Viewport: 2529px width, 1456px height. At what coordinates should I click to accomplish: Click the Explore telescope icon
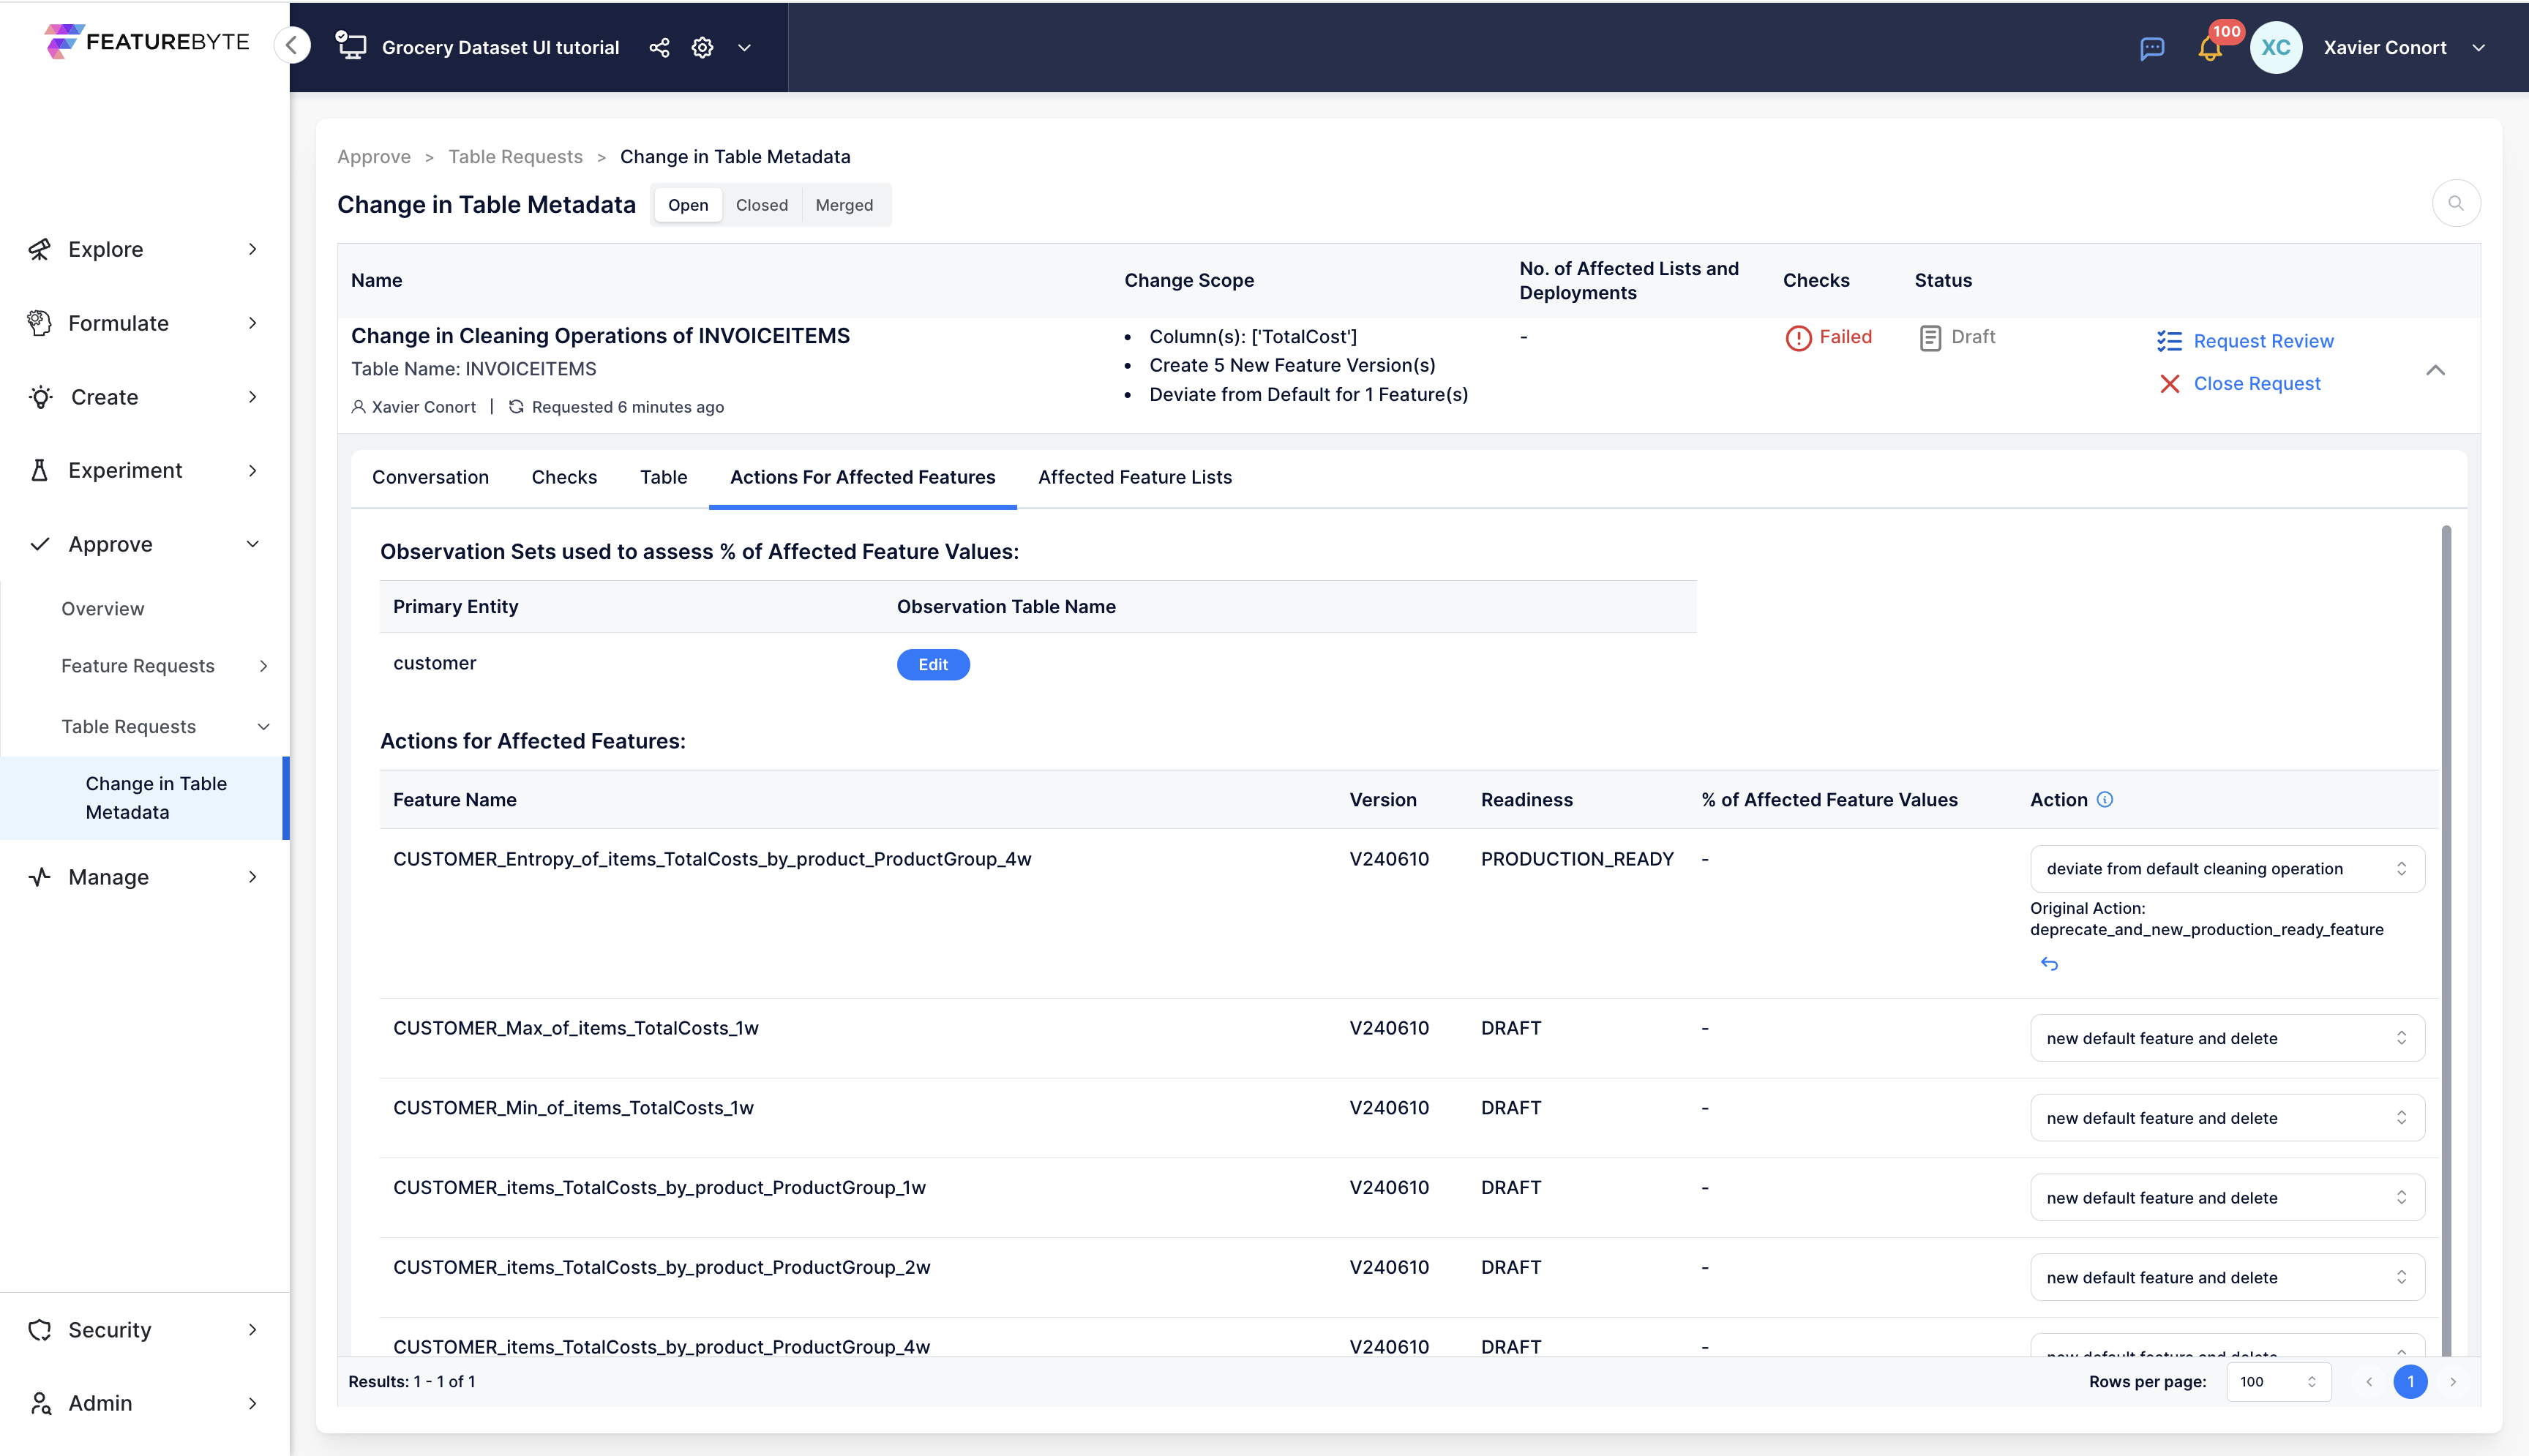40,249
